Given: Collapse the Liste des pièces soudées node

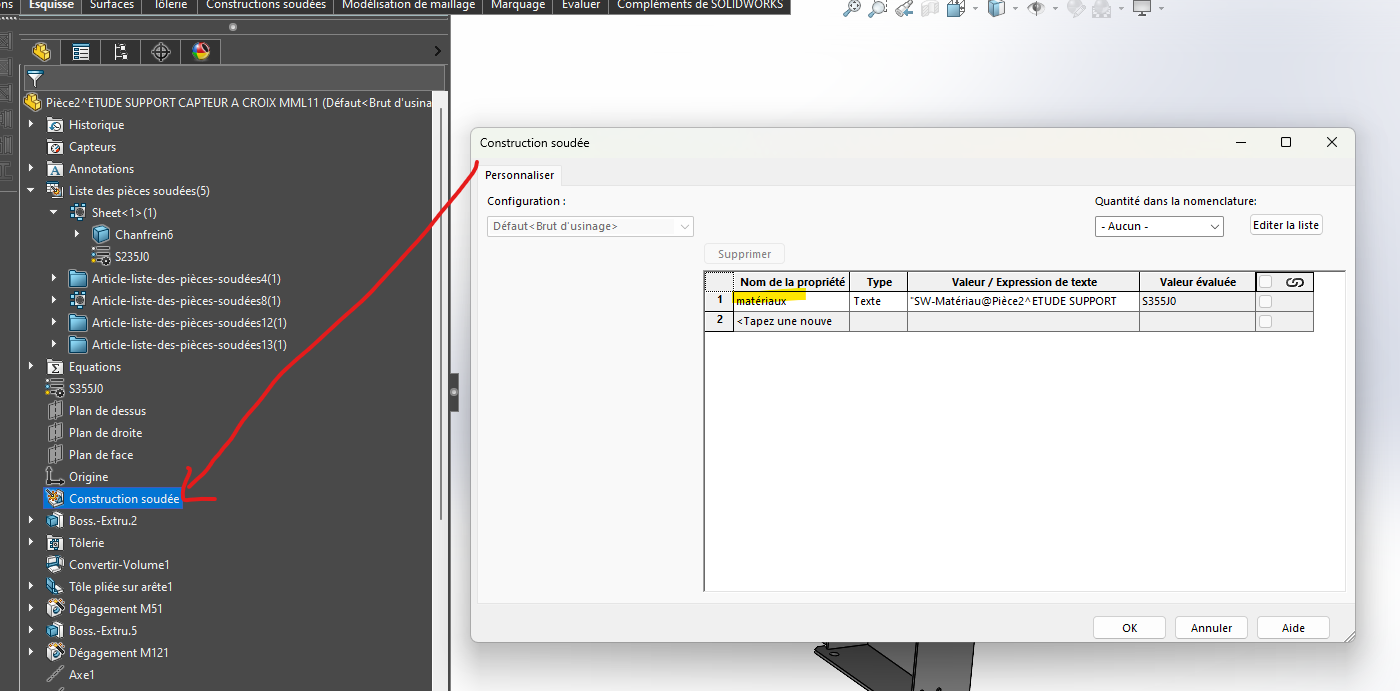Looking at the screenshot, I should 31,191.
